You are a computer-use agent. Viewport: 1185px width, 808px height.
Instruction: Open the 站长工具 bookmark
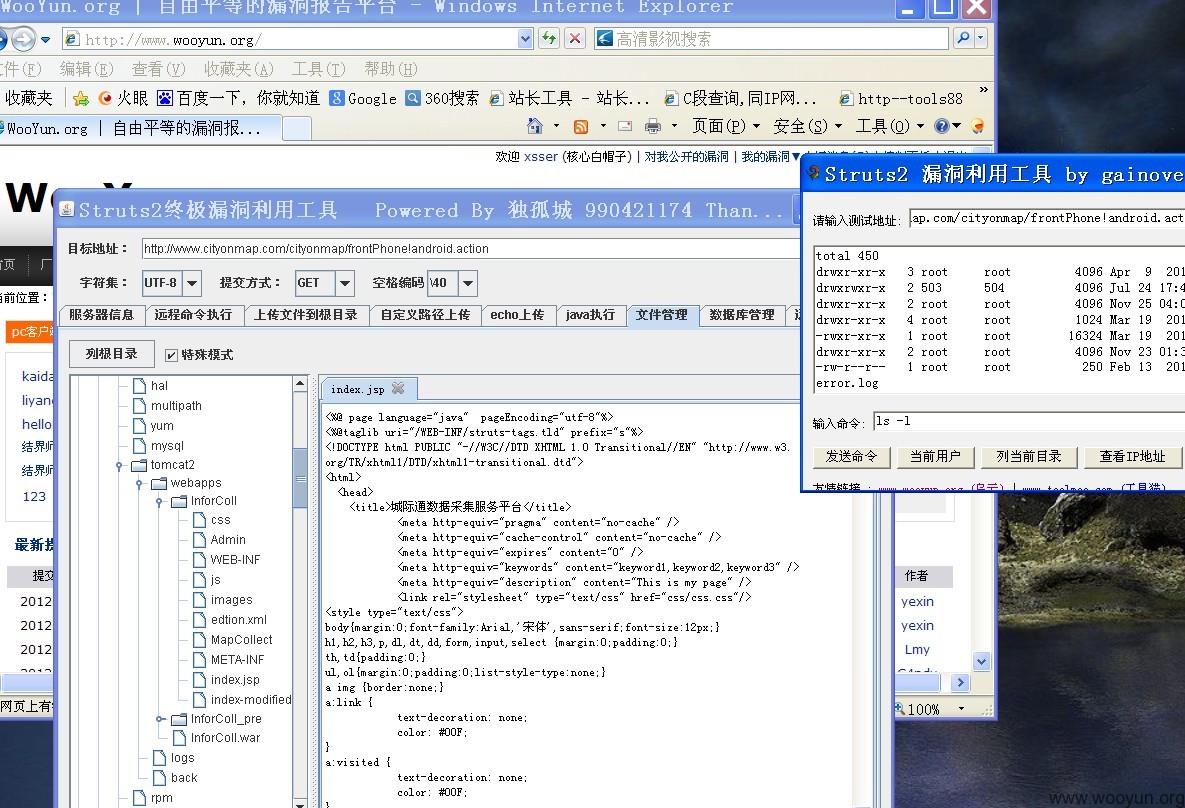569,98
